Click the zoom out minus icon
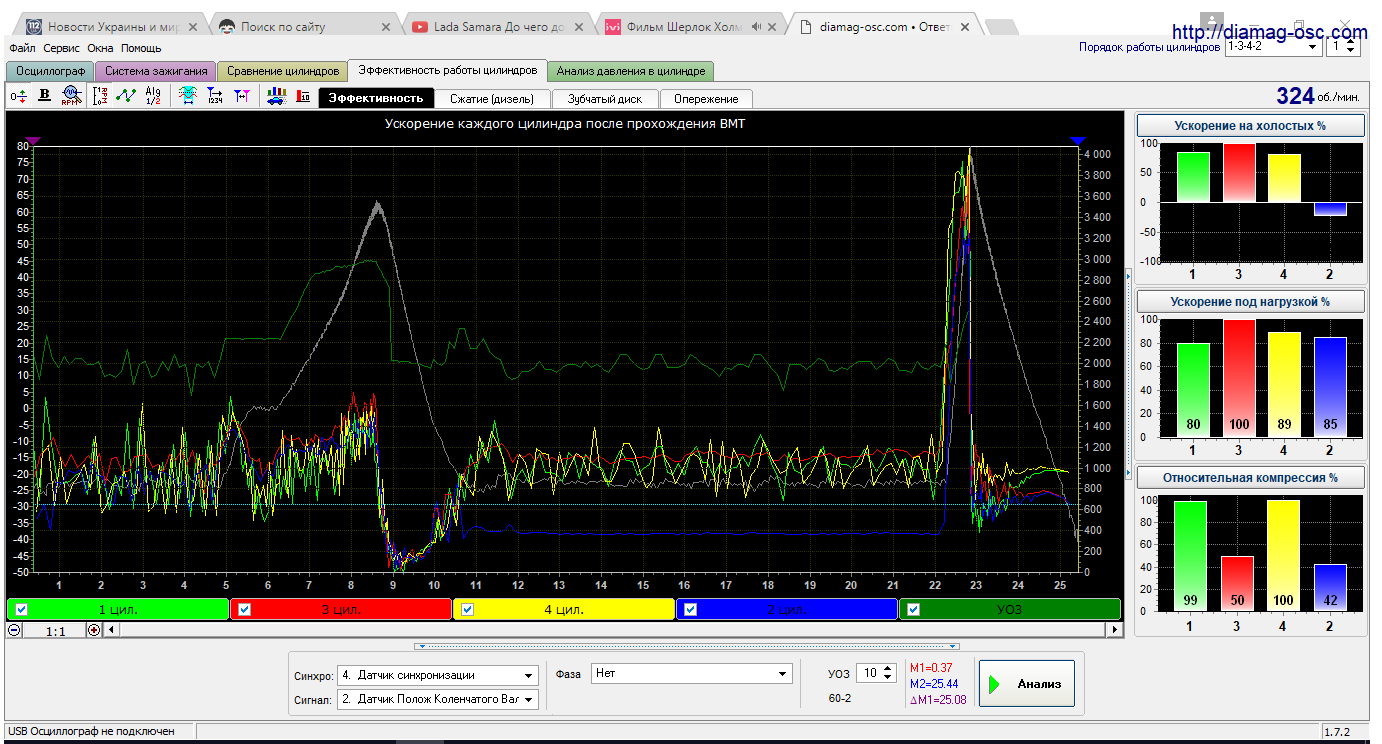Viewport: 1382px width, 744px height. point(14,630)
